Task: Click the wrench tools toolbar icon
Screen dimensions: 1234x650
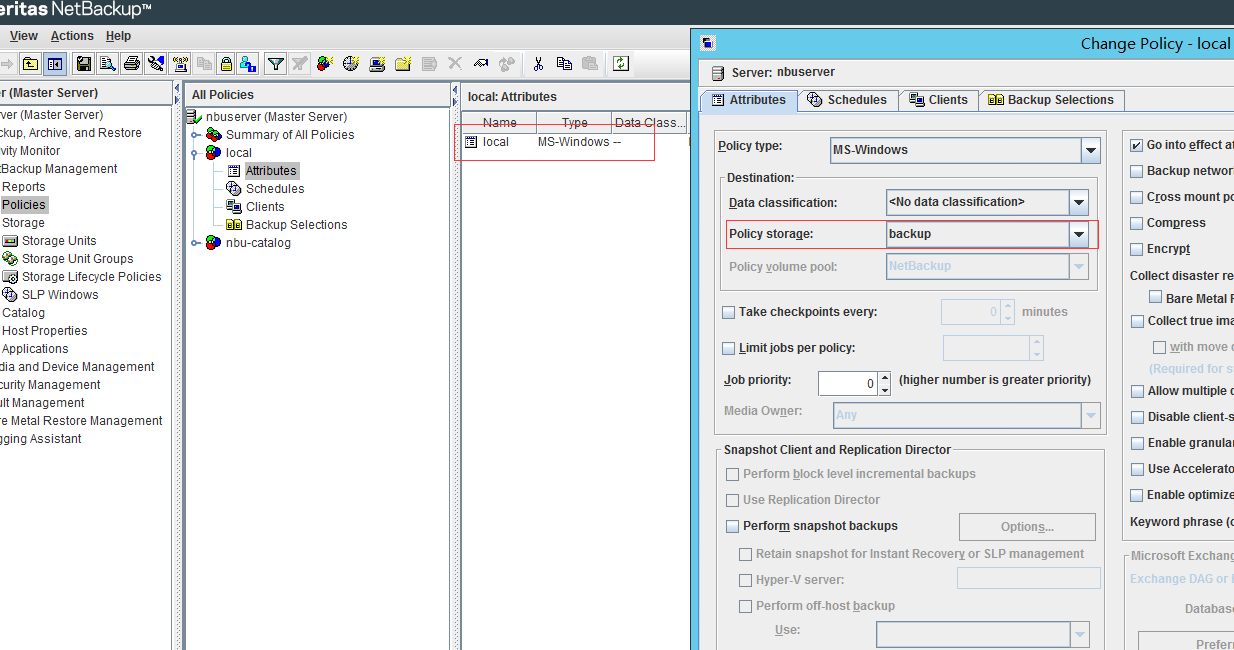Action: (155, 64)
